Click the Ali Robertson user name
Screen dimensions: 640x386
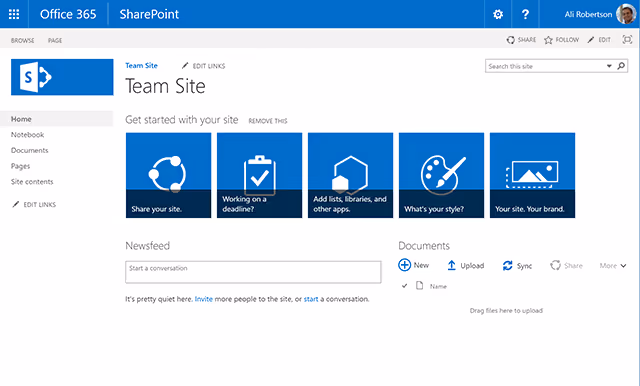[588, 14]
